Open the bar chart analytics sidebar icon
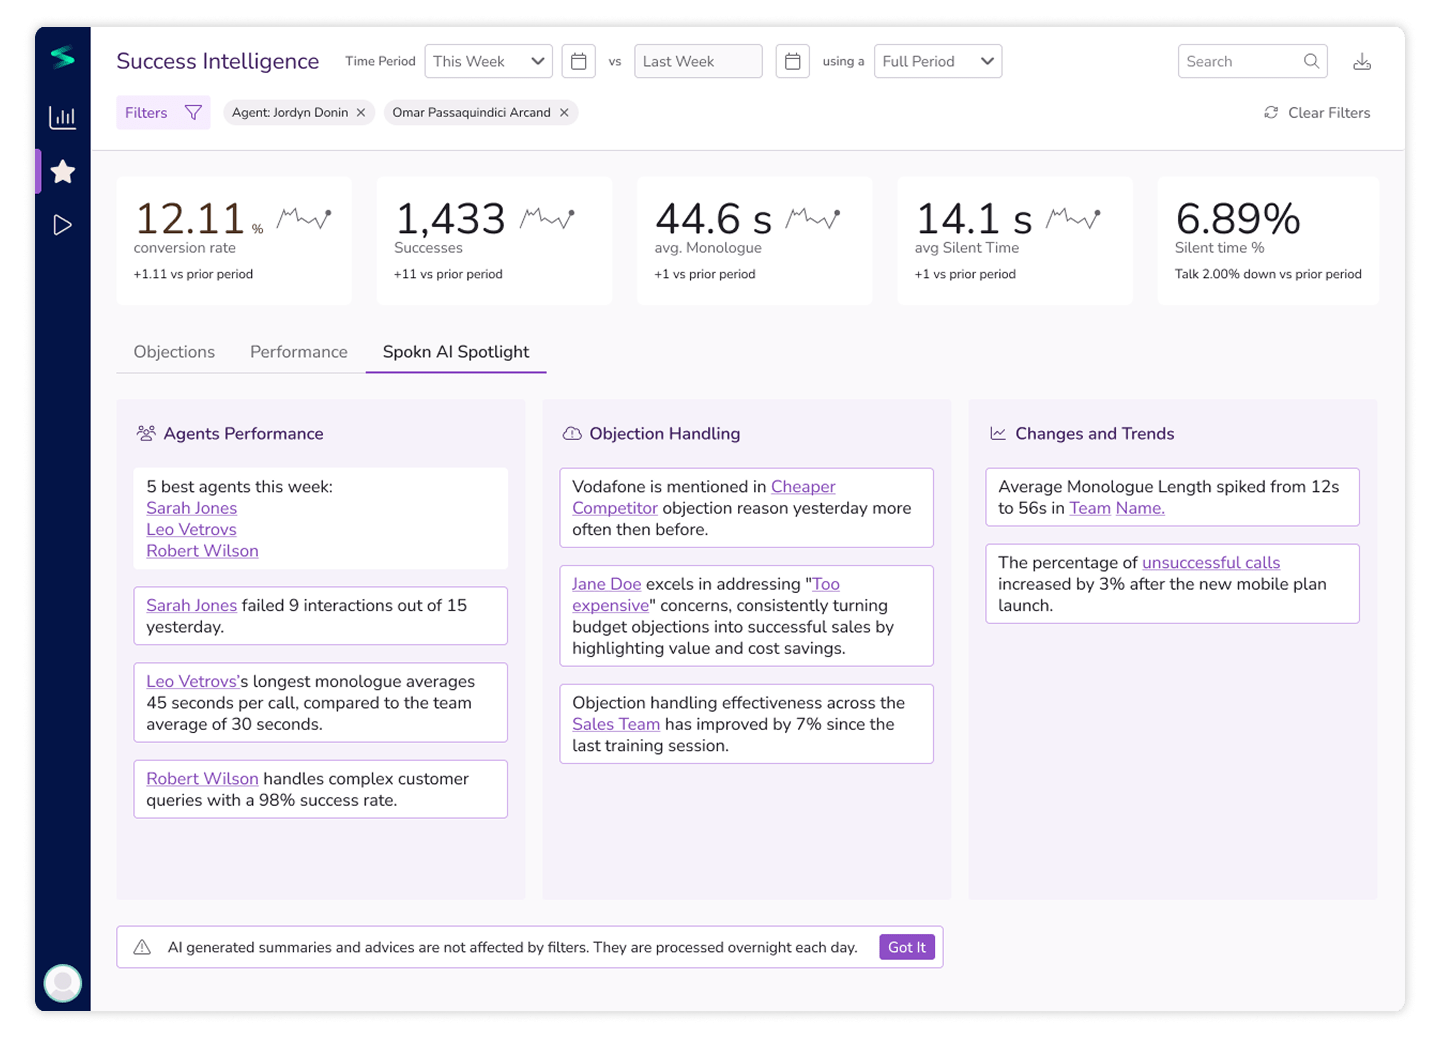The image size is (1440, 1038). pos(62,117)
